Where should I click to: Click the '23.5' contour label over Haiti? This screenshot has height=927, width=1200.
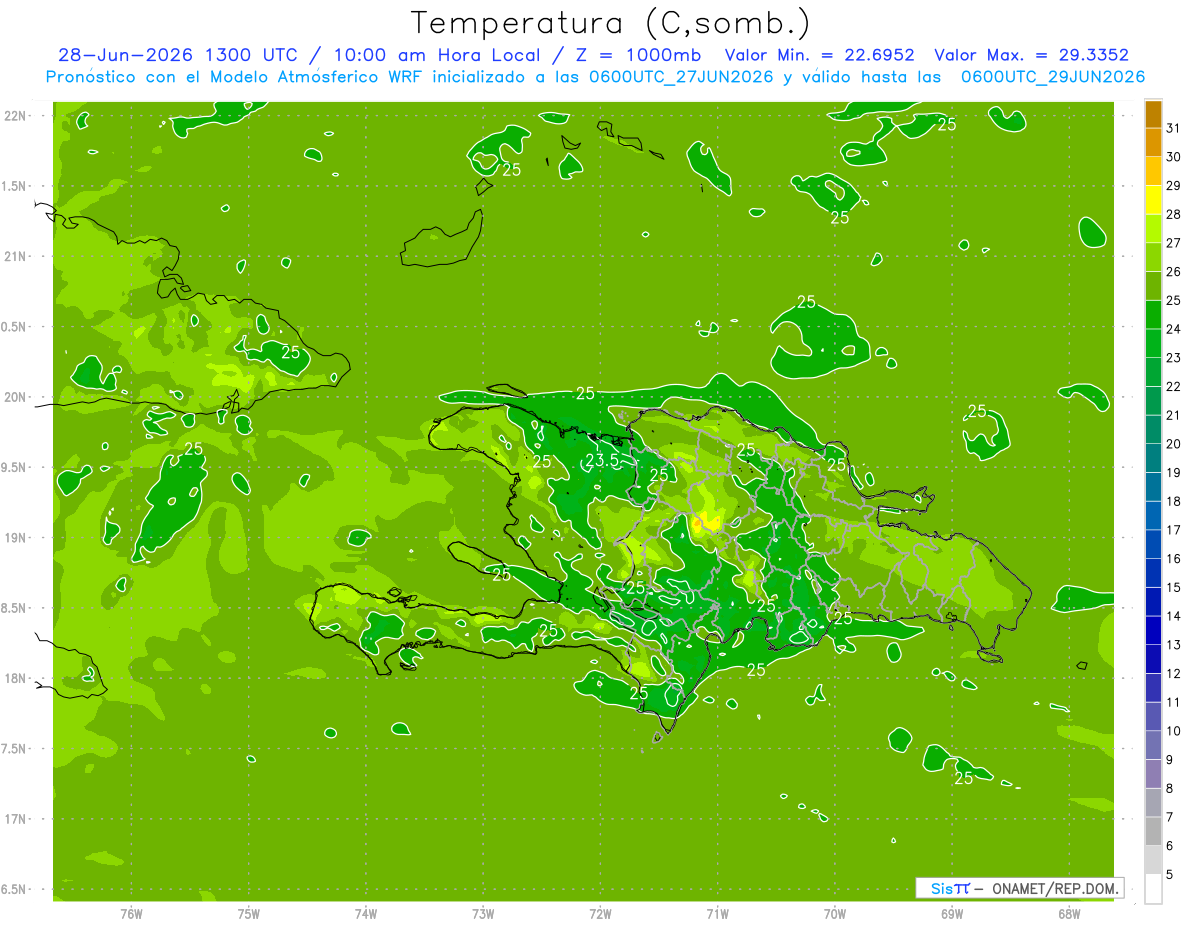tap(602, 460)
